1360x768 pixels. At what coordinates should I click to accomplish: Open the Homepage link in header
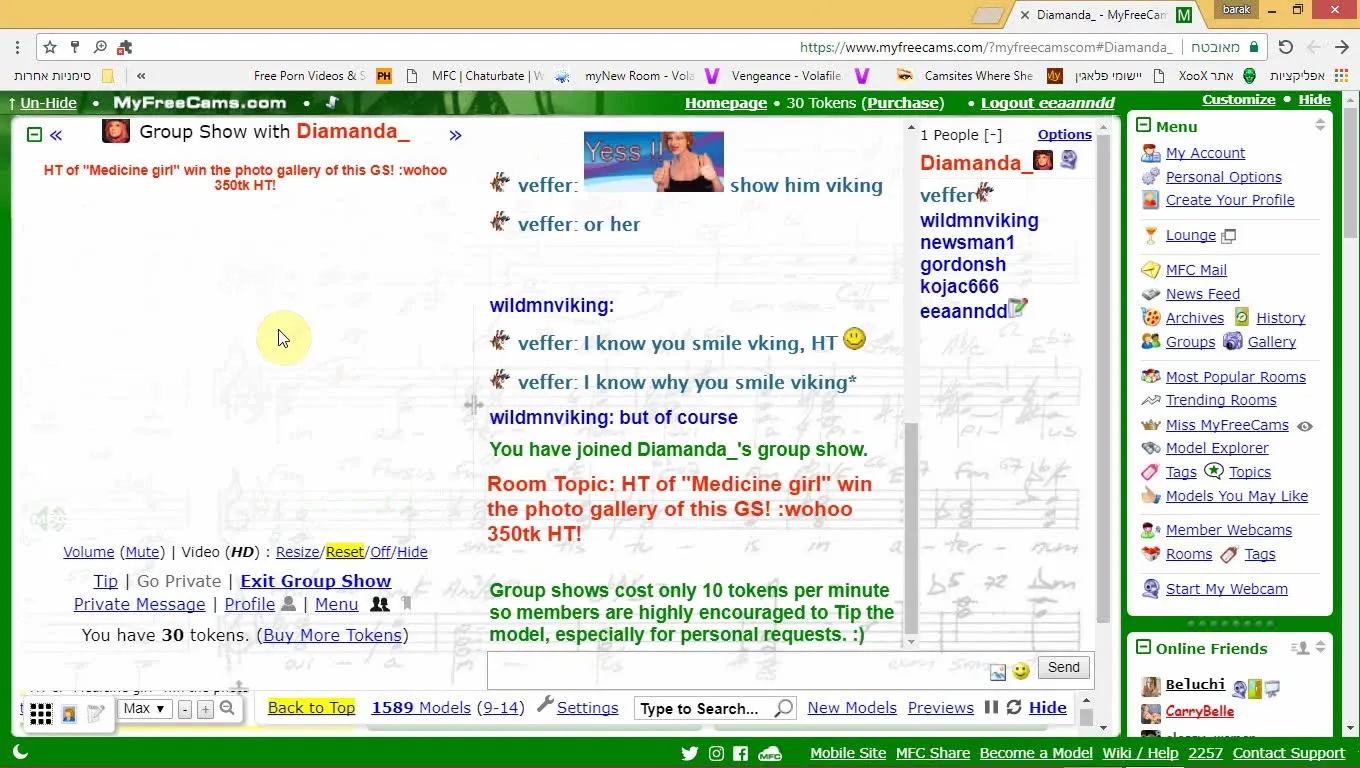725,103
